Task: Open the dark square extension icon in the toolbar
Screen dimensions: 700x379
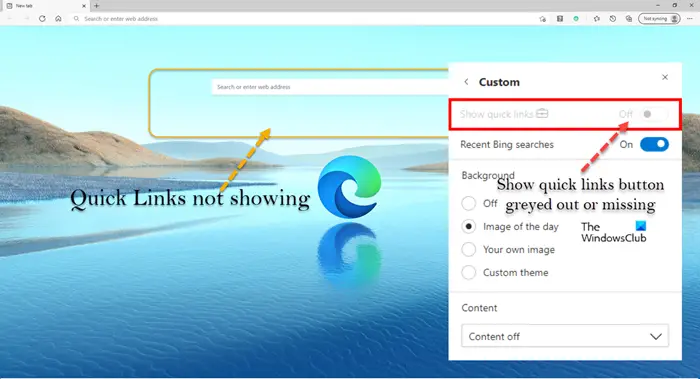Action: pos(559,19)
